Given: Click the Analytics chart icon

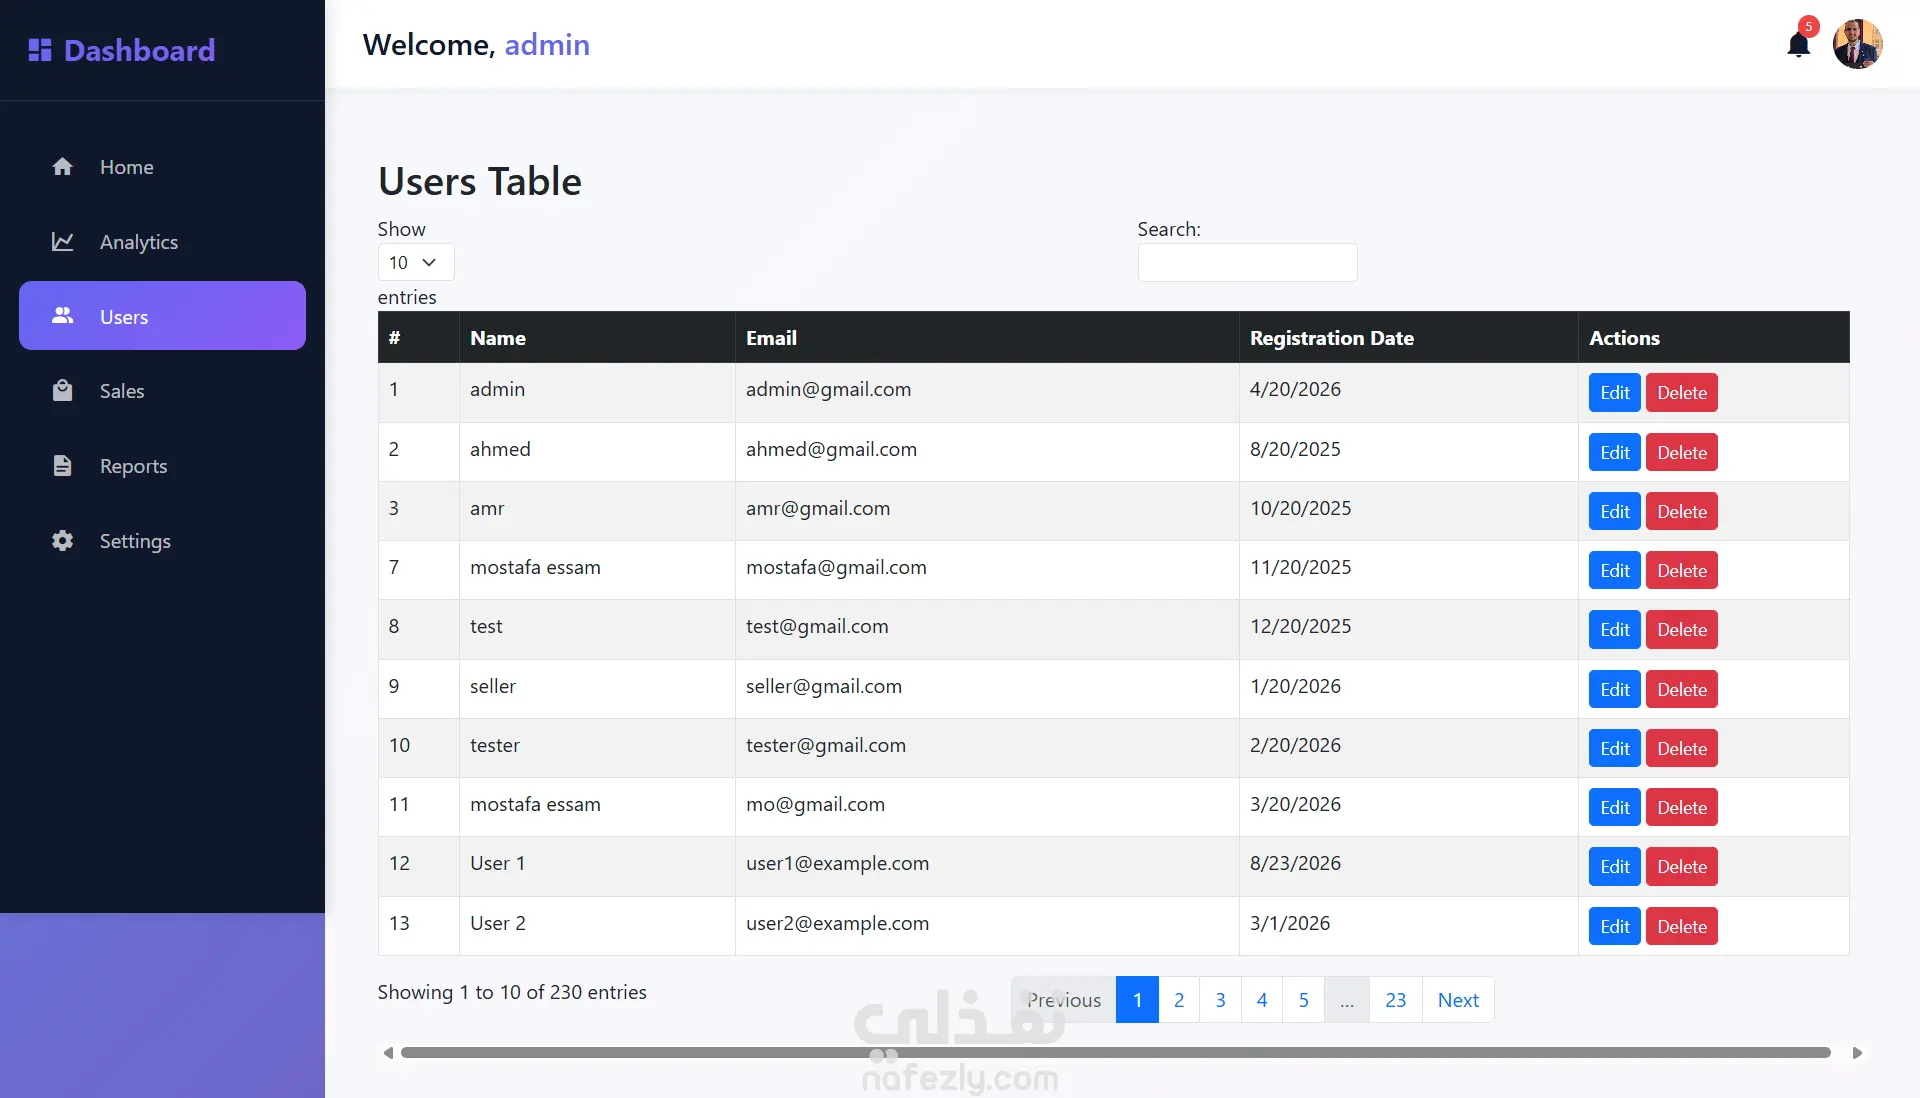Looking at the screenshot, I should click(62, 242).
